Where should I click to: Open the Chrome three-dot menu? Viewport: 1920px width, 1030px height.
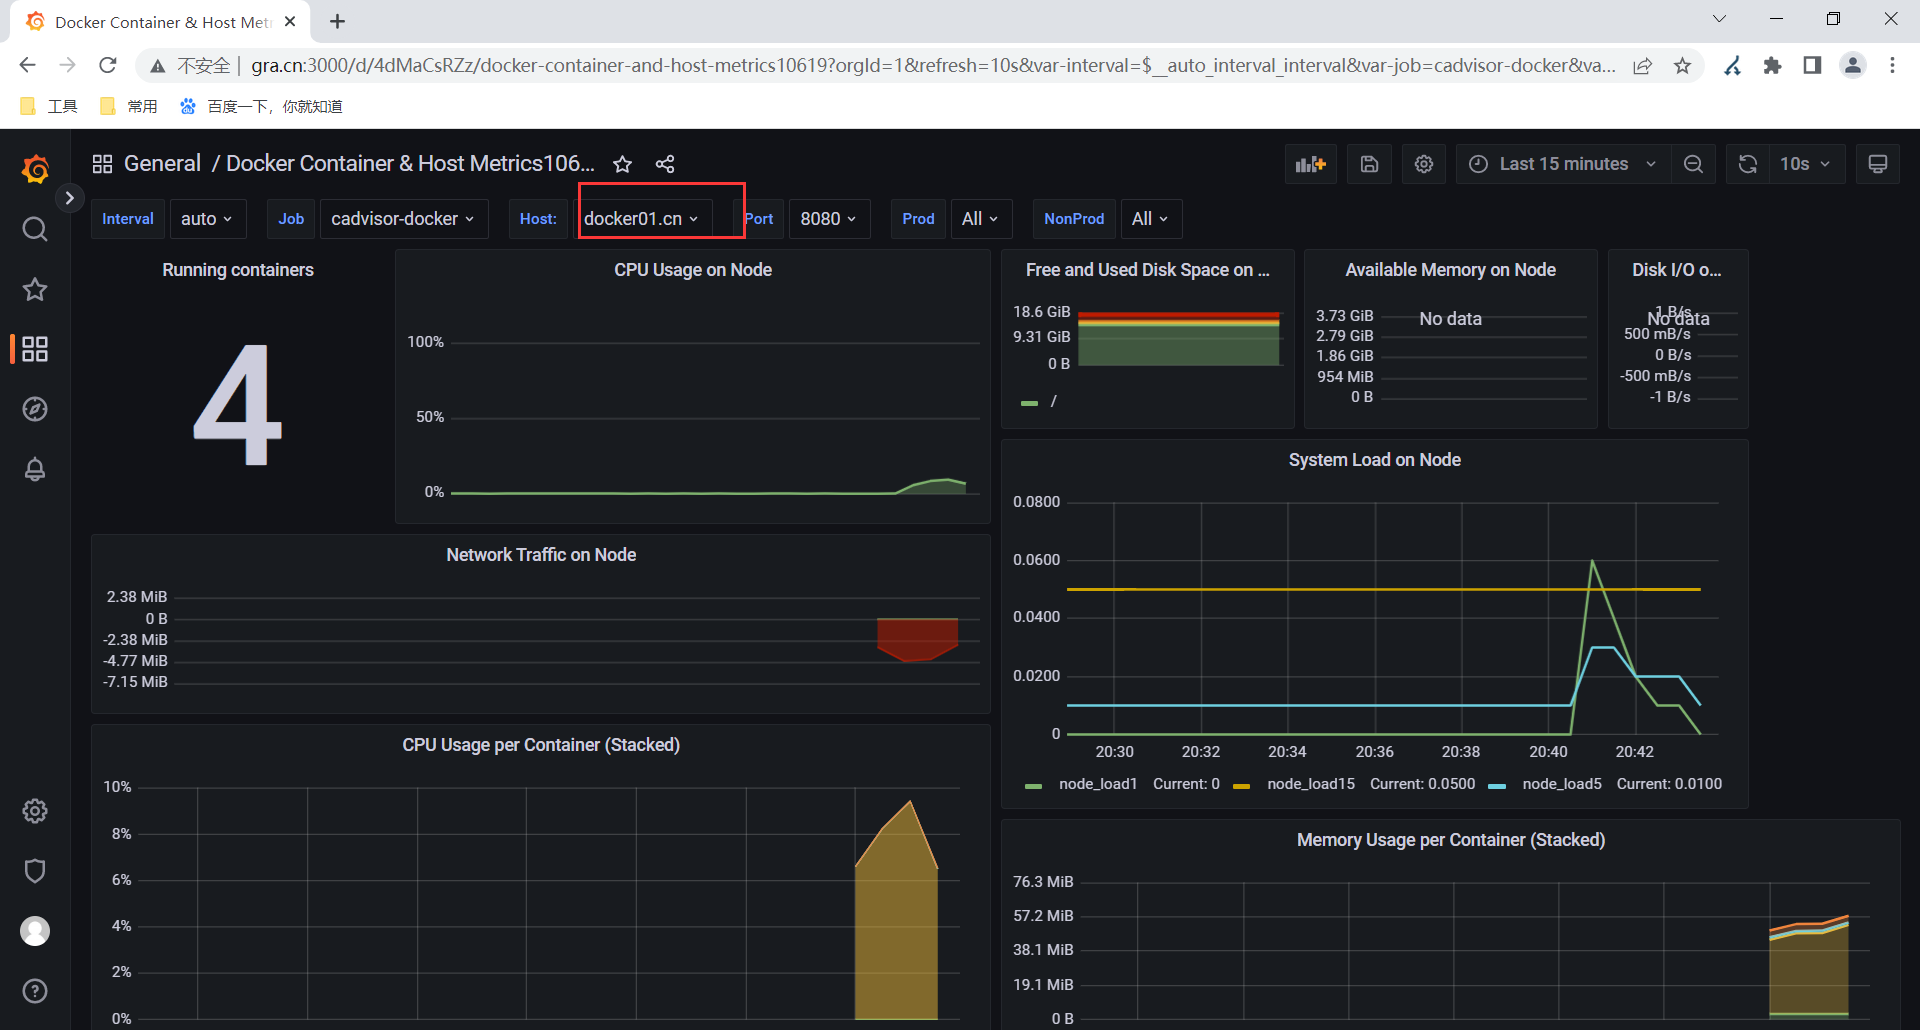(1892, 65)
